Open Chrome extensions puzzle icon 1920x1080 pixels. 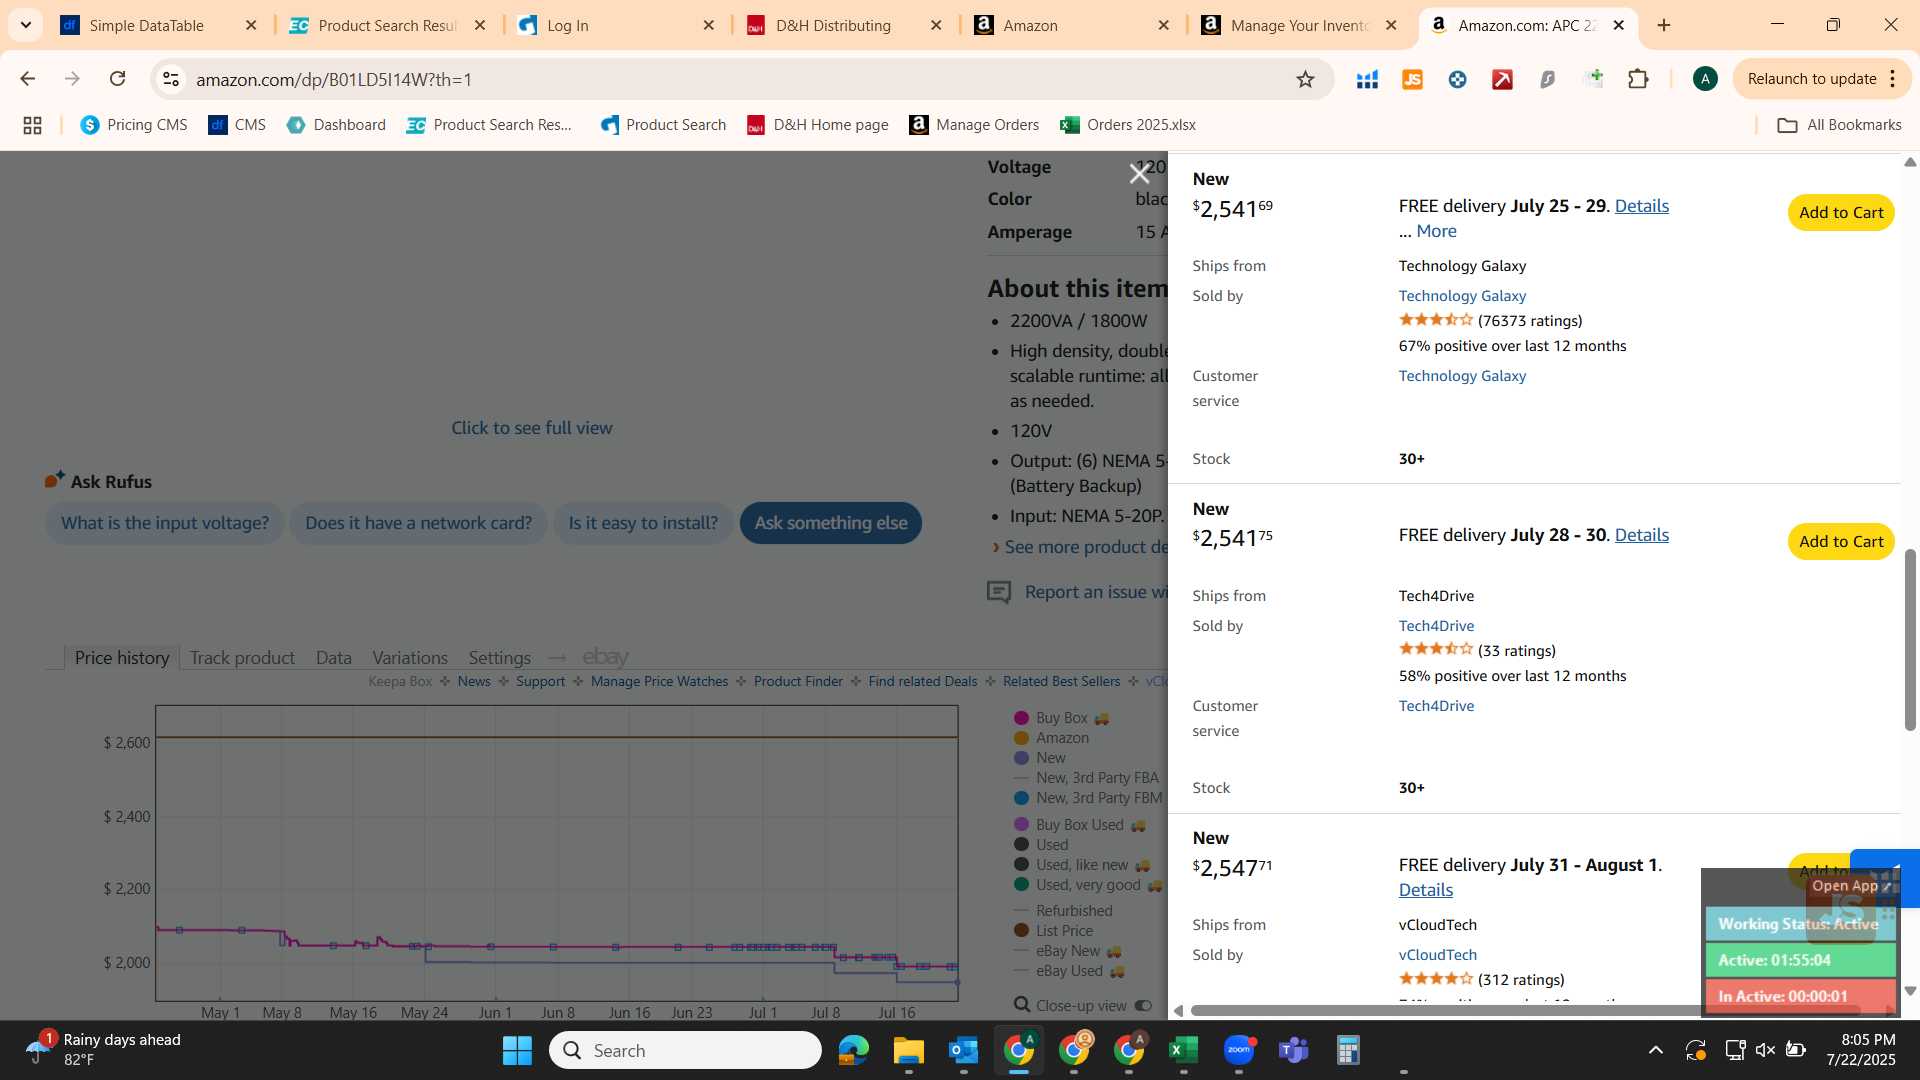coord(1638,79)
